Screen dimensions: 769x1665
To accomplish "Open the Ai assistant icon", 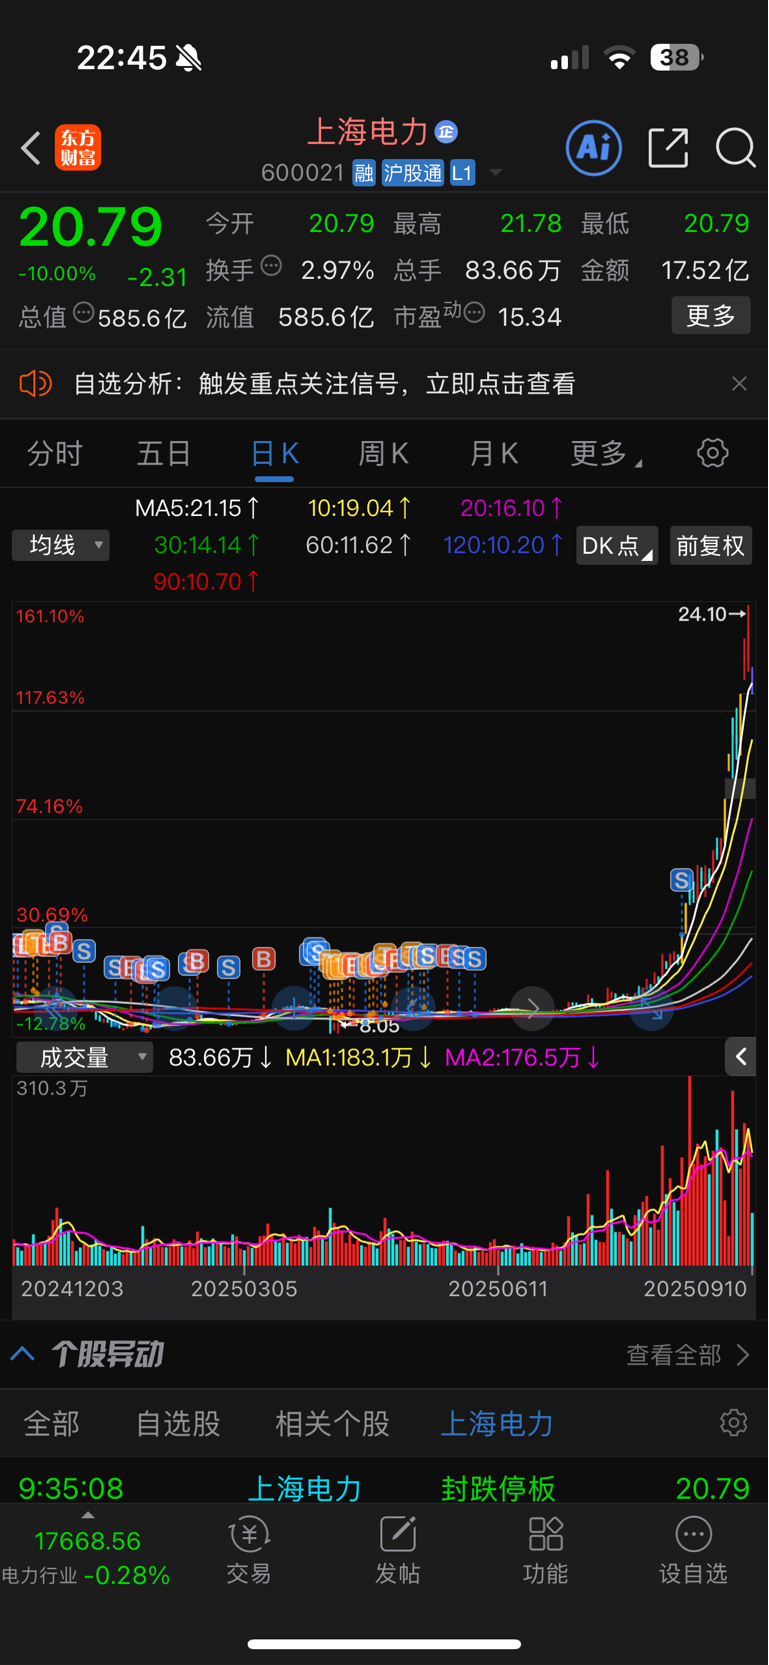I will click(x=594, y=148).
